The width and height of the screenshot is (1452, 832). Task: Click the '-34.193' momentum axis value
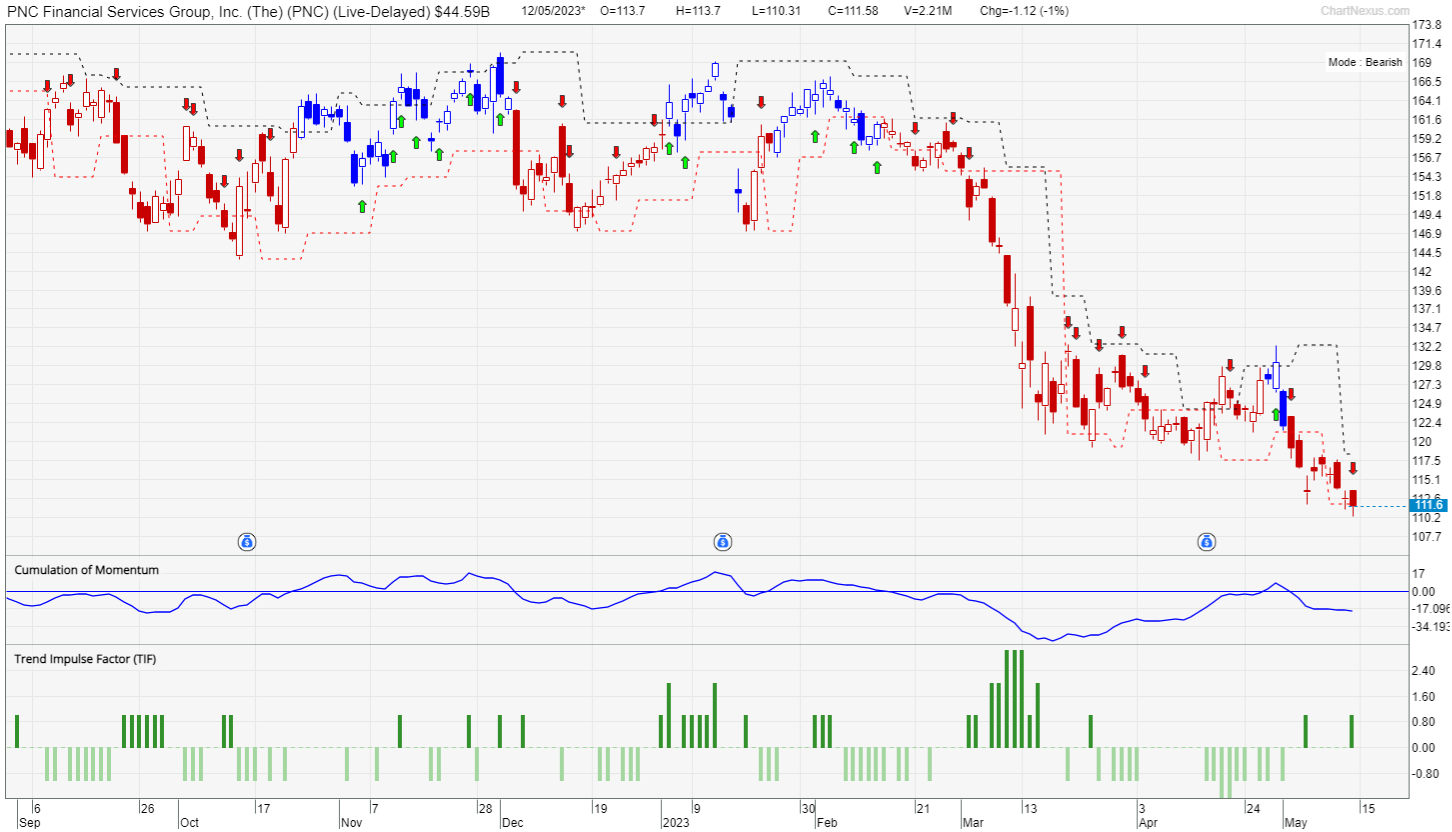[x=1430, y=628]
